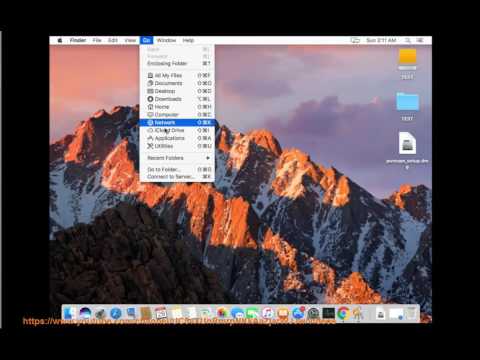
Task: Launch Siri from the dock
Action: [x=85, y=313]
